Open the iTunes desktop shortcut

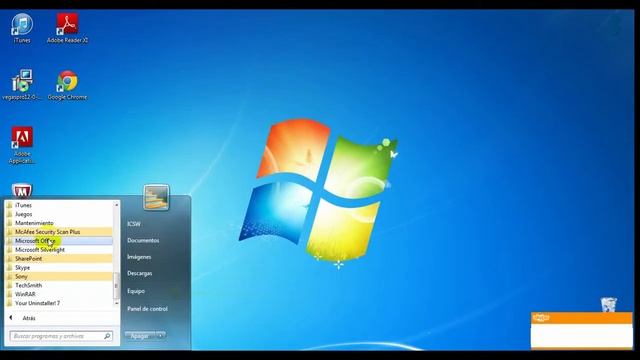coord(22,28)
